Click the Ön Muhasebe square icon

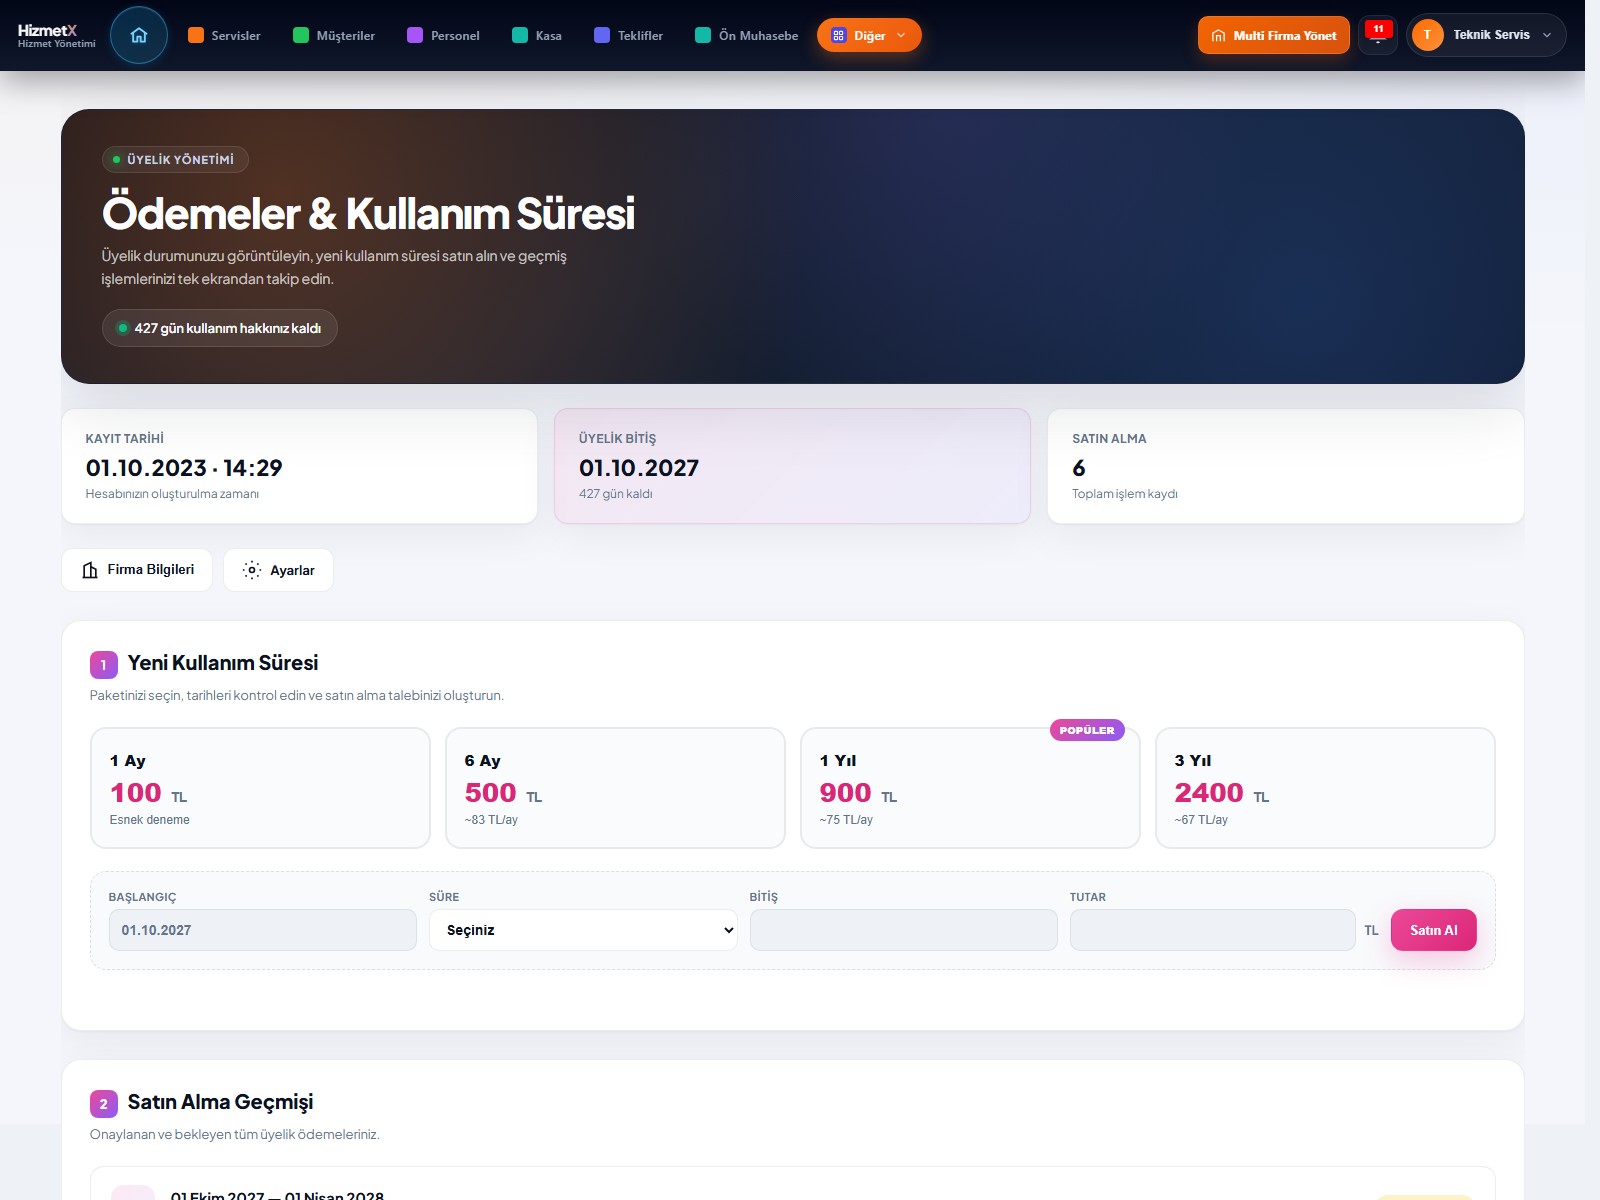coord(703,35)
